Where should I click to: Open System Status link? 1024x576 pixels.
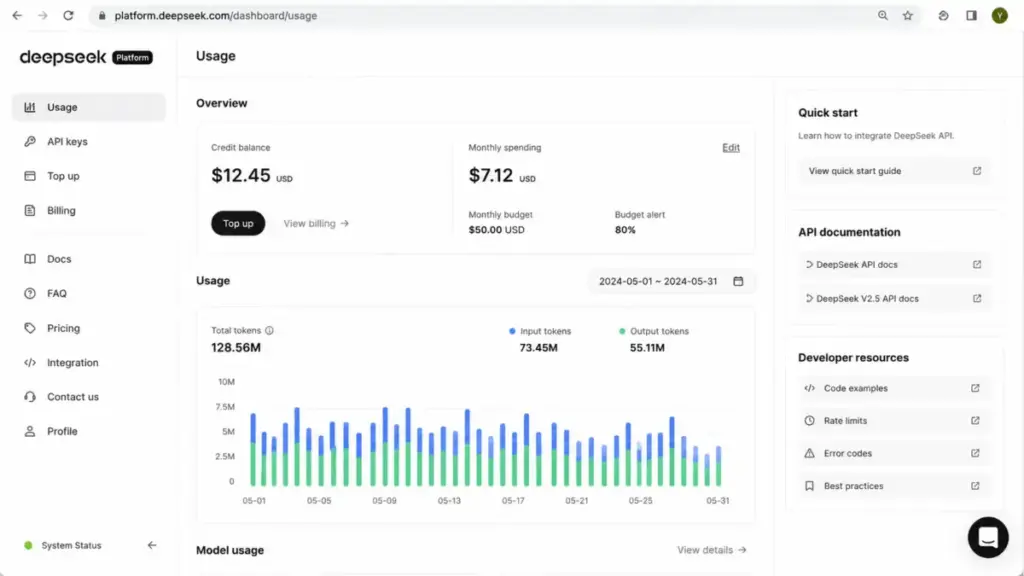[x=71, y=545]
